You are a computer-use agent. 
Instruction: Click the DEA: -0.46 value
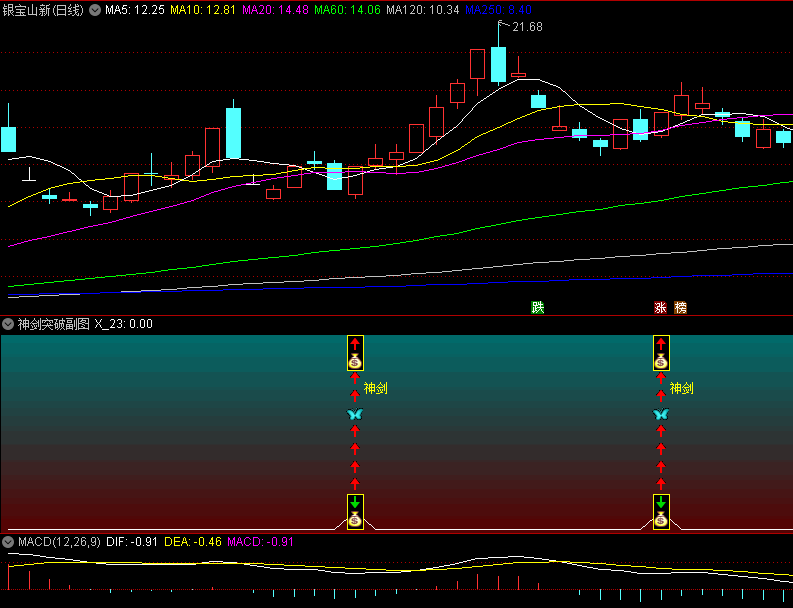pos(193,542)
